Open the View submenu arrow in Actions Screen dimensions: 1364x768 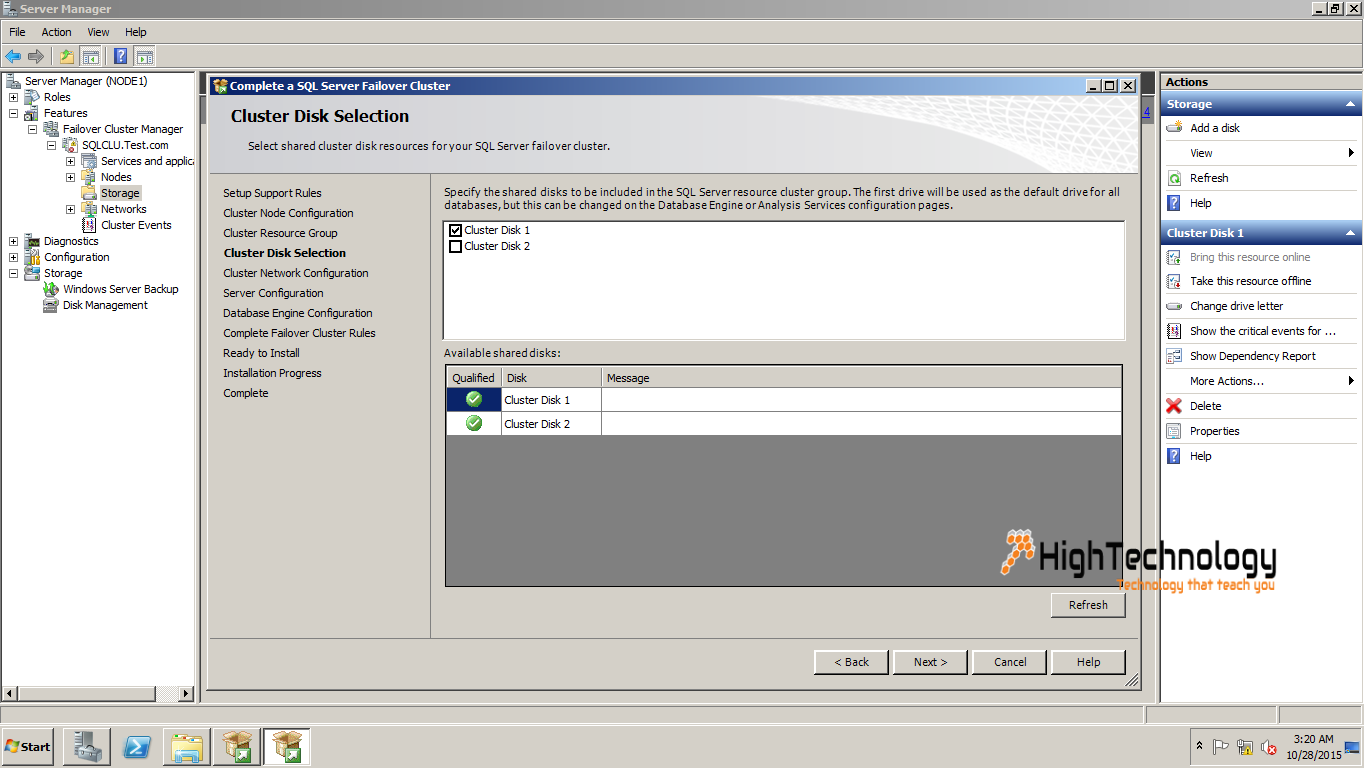coord(1351,153)
